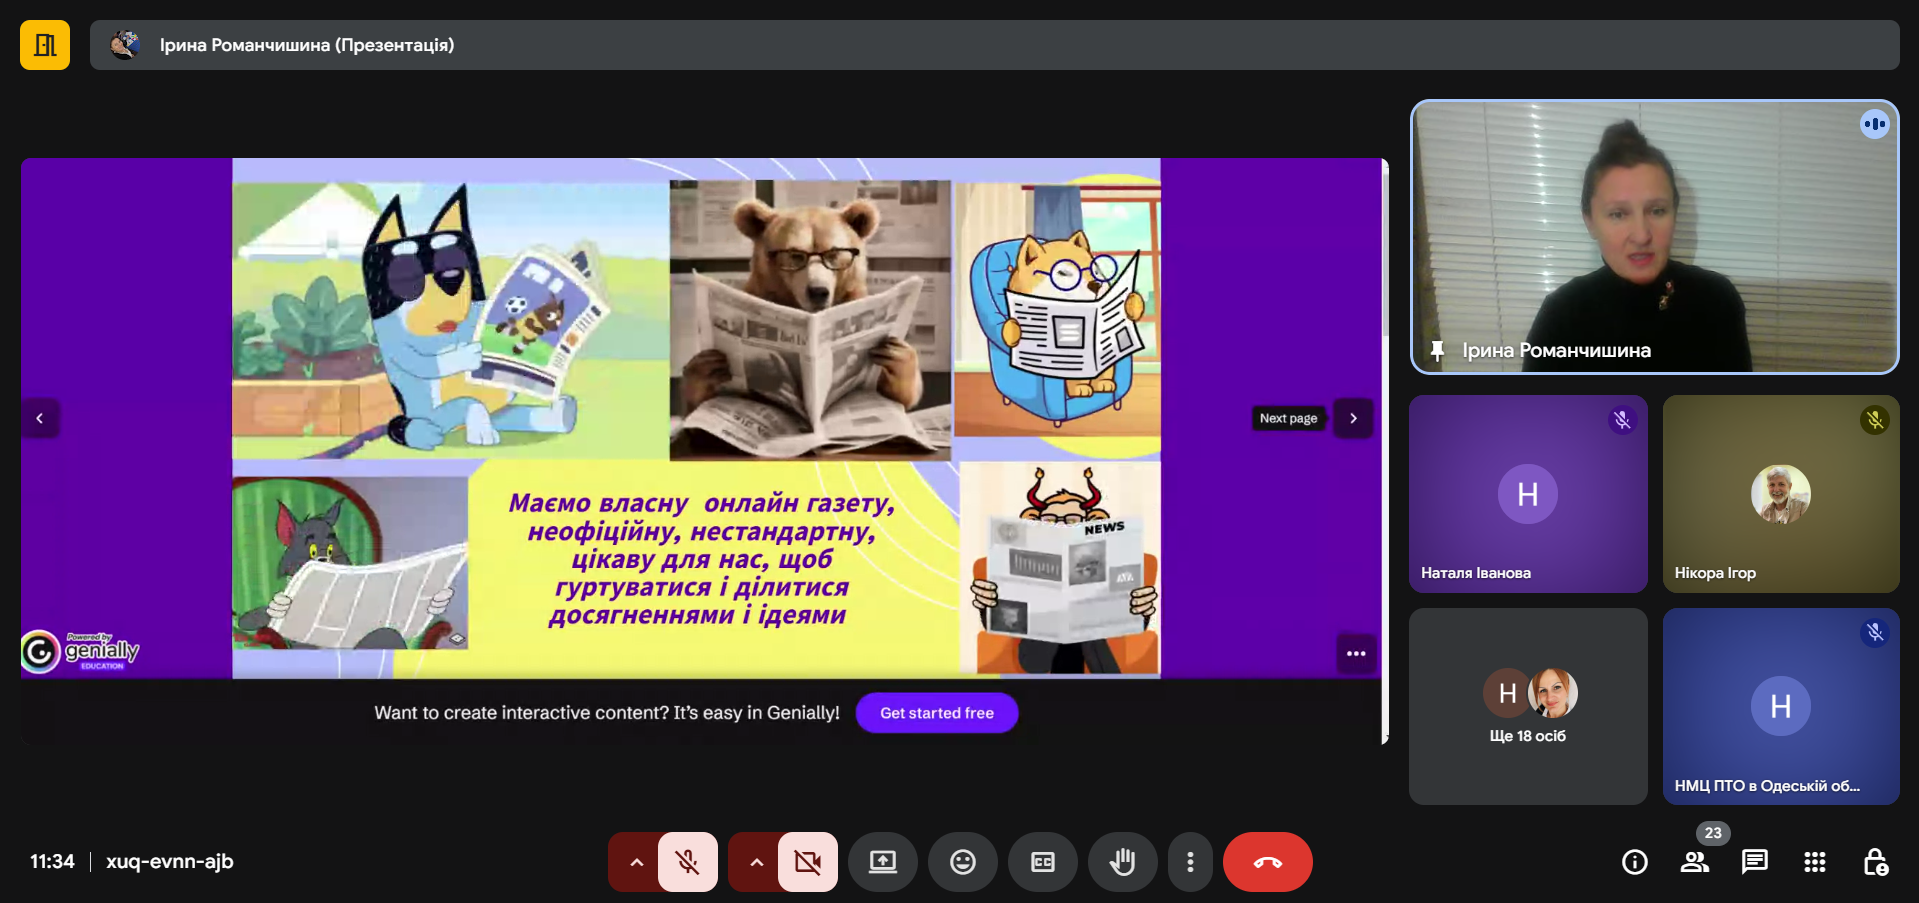Click the present screen share icon
Image resolution: width=1919 pixels, height=903 pixels.
tap(882, 862)
